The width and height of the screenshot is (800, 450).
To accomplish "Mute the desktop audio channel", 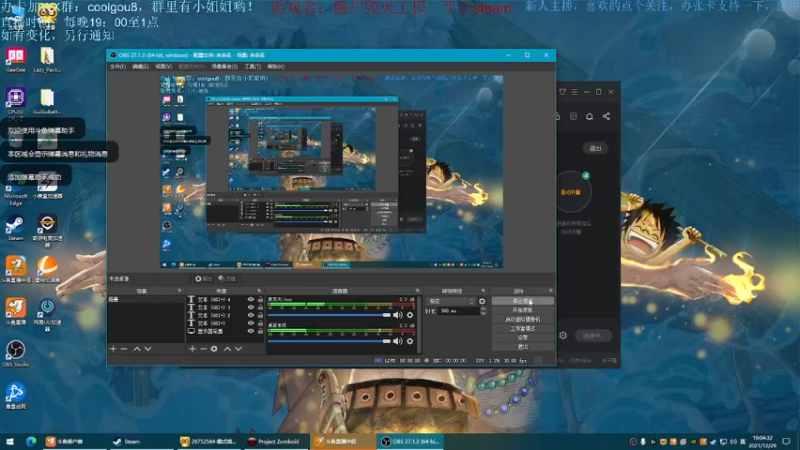I will pos(398,341).
